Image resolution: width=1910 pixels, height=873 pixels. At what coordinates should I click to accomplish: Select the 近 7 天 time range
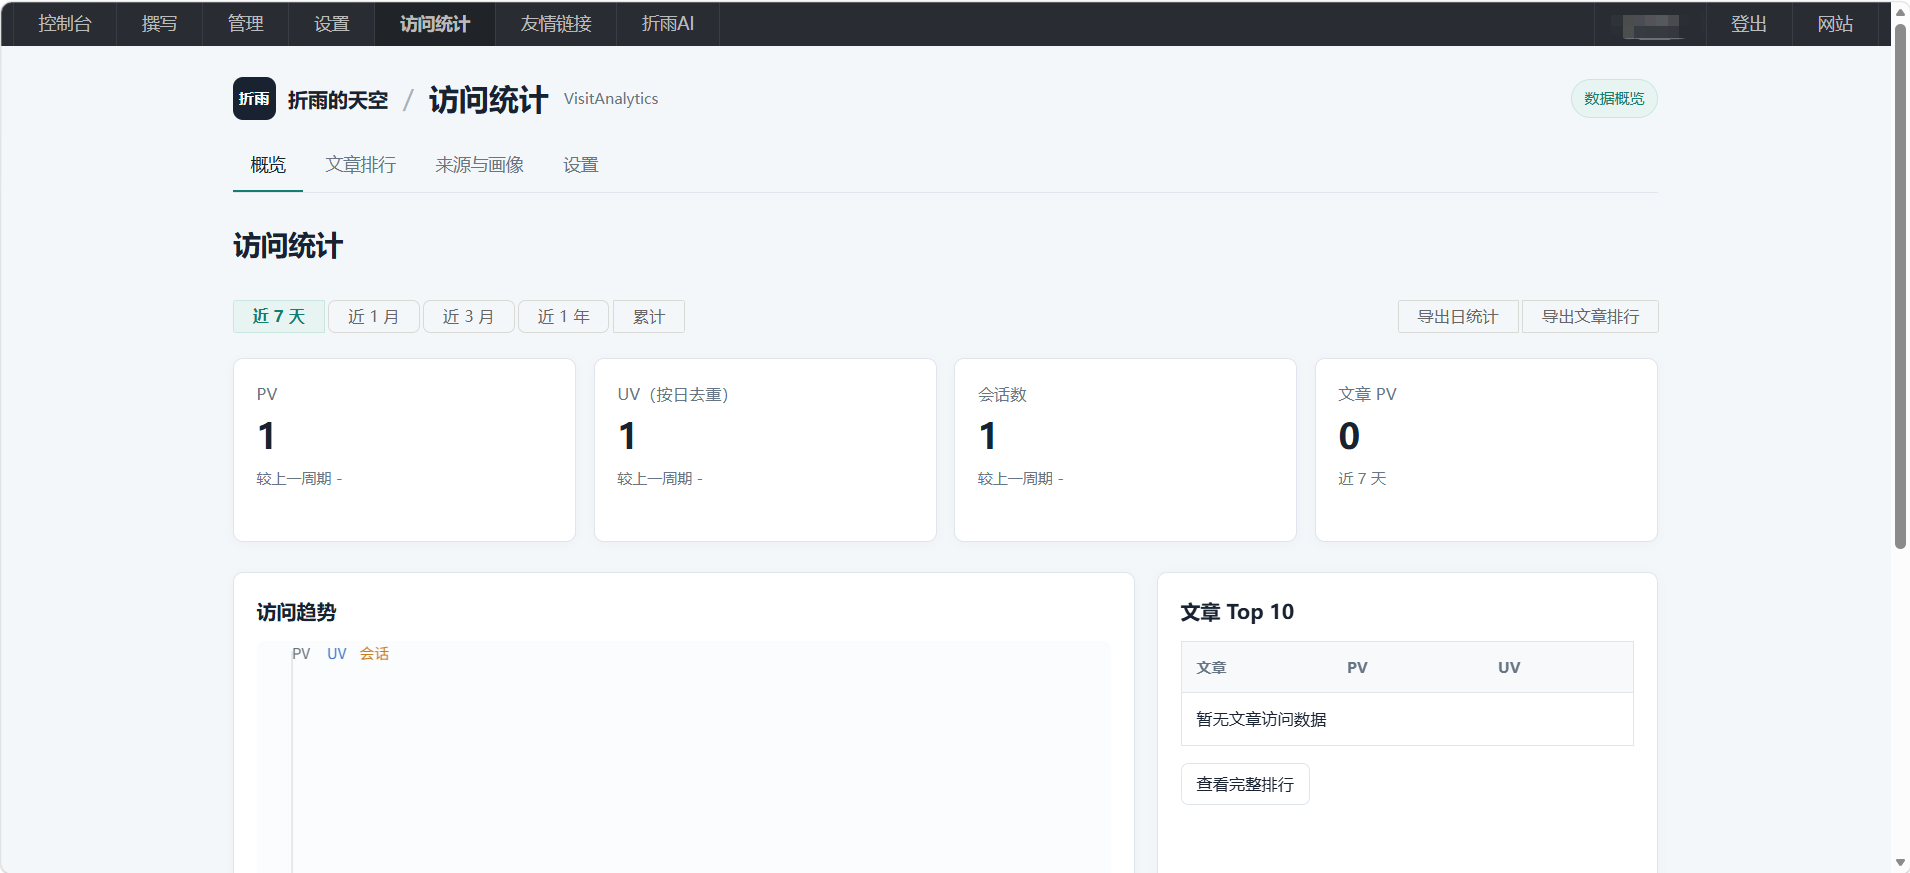pos(279,316)
